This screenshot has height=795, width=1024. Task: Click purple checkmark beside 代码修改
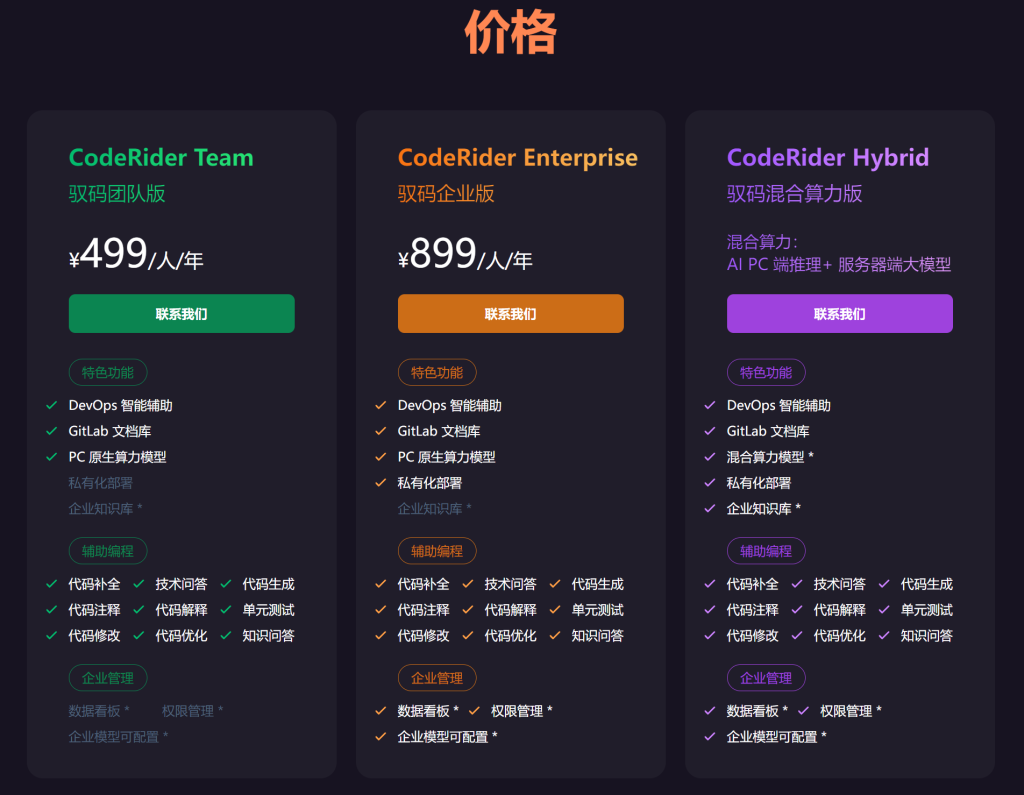coord(710,635)
